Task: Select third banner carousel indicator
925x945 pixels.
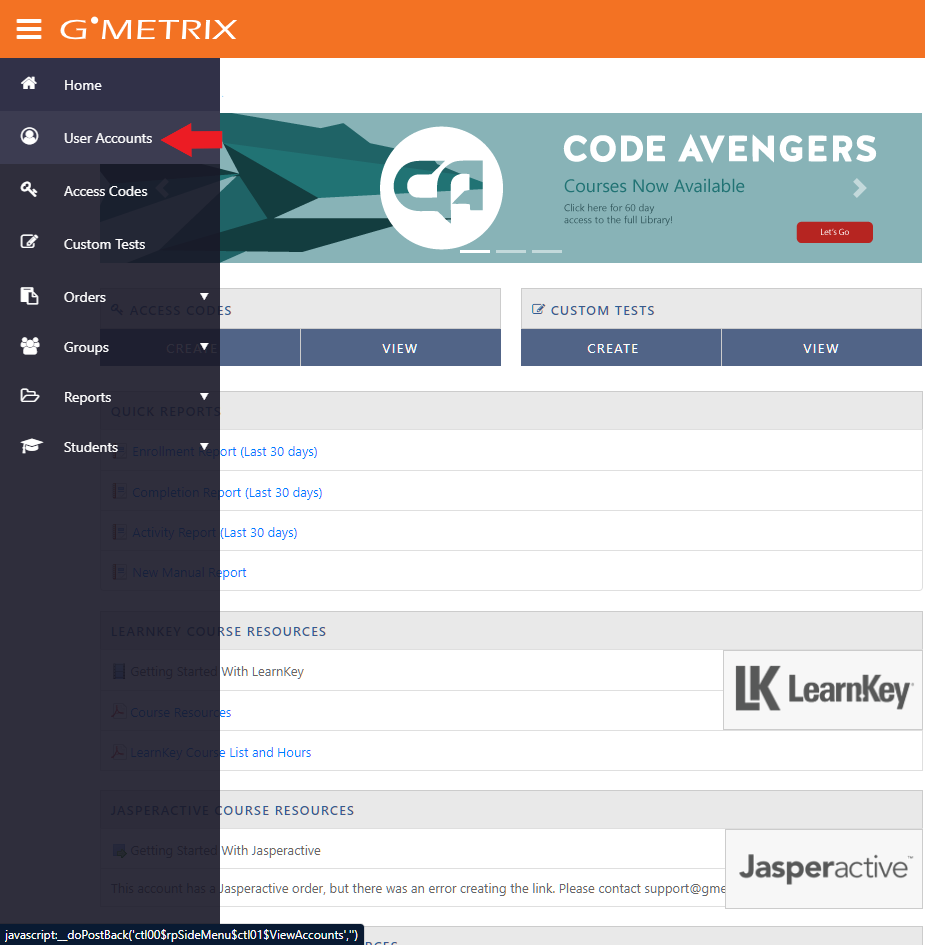Action: pyautogui.click(x=547, y=251)
